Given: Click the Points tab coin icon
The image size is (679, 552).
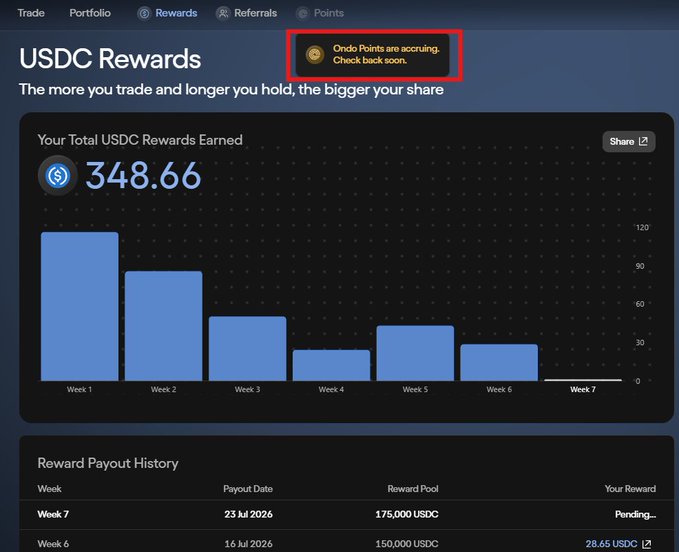Looking at the screenshot, I should click(x=303, y=13).
